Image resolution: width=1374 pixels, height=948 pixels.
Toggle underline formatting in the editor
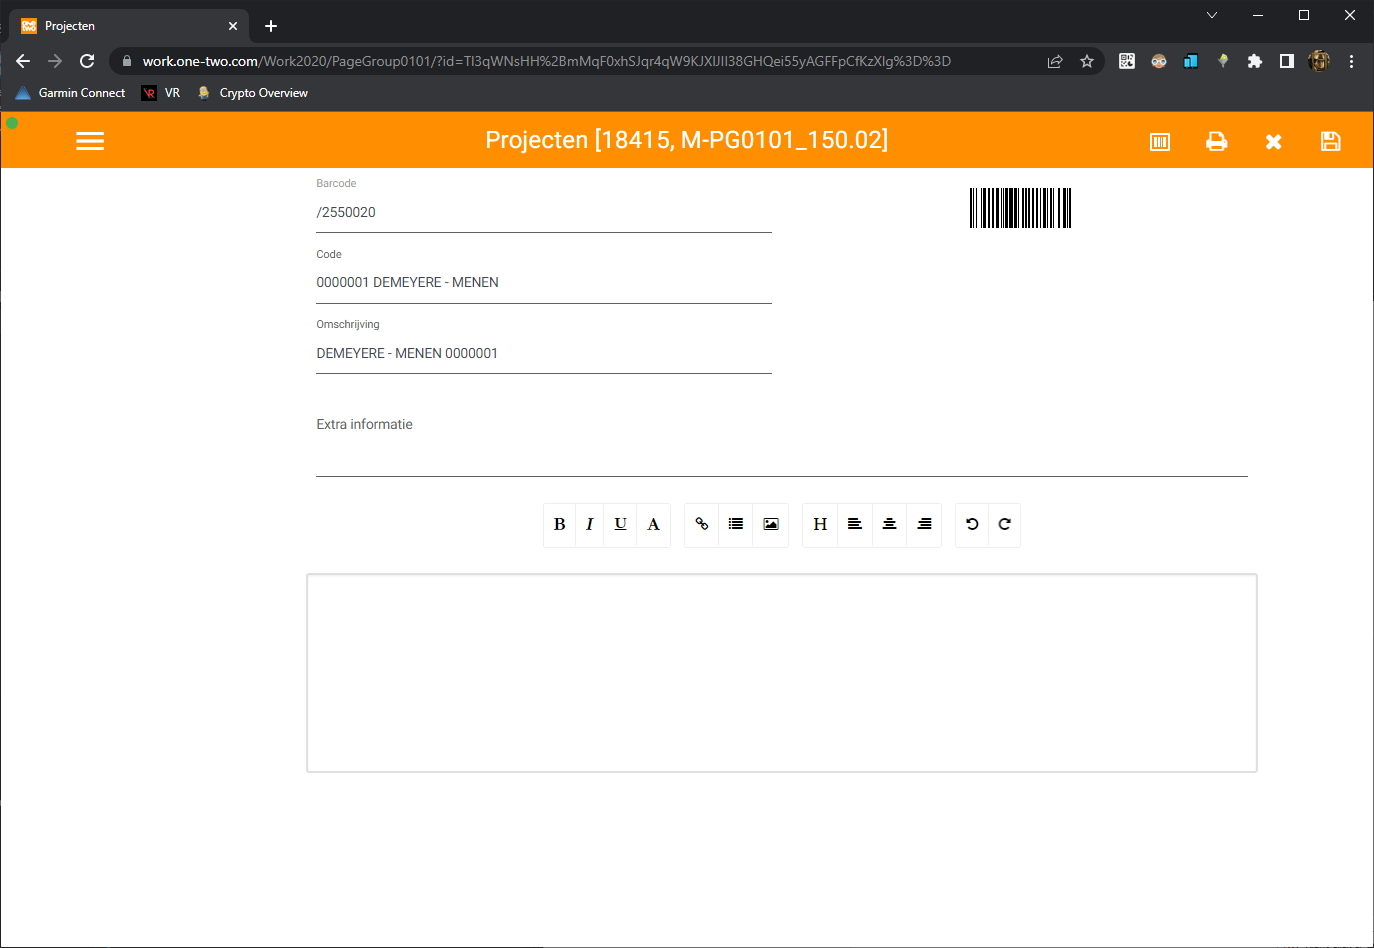(x=621, y=525)
